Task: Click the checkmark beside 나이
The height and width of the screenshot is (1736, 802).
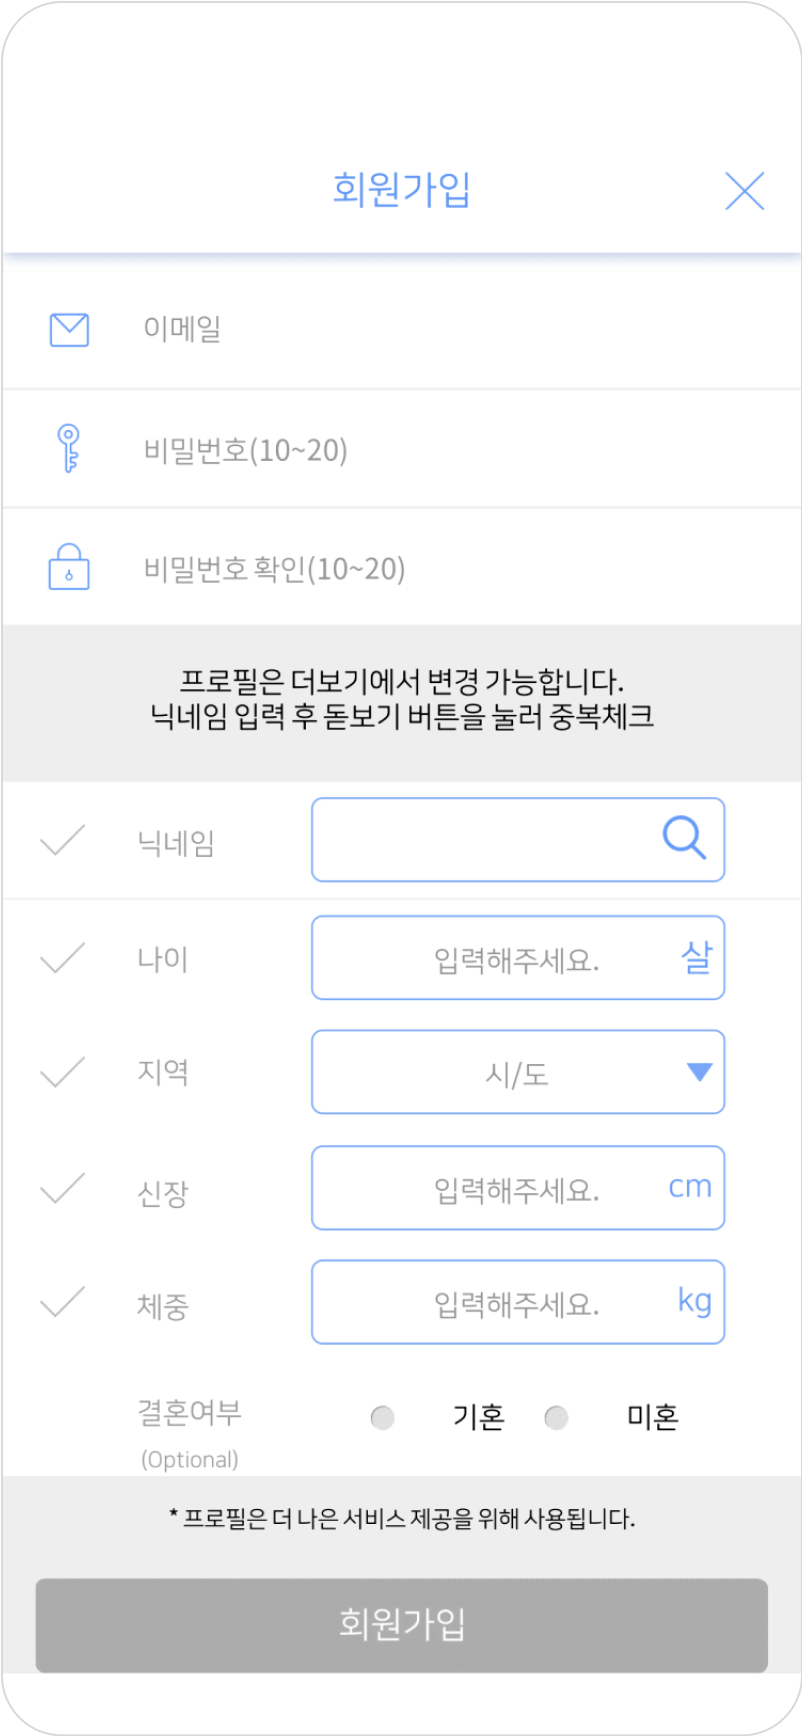Action: point(62,958)
